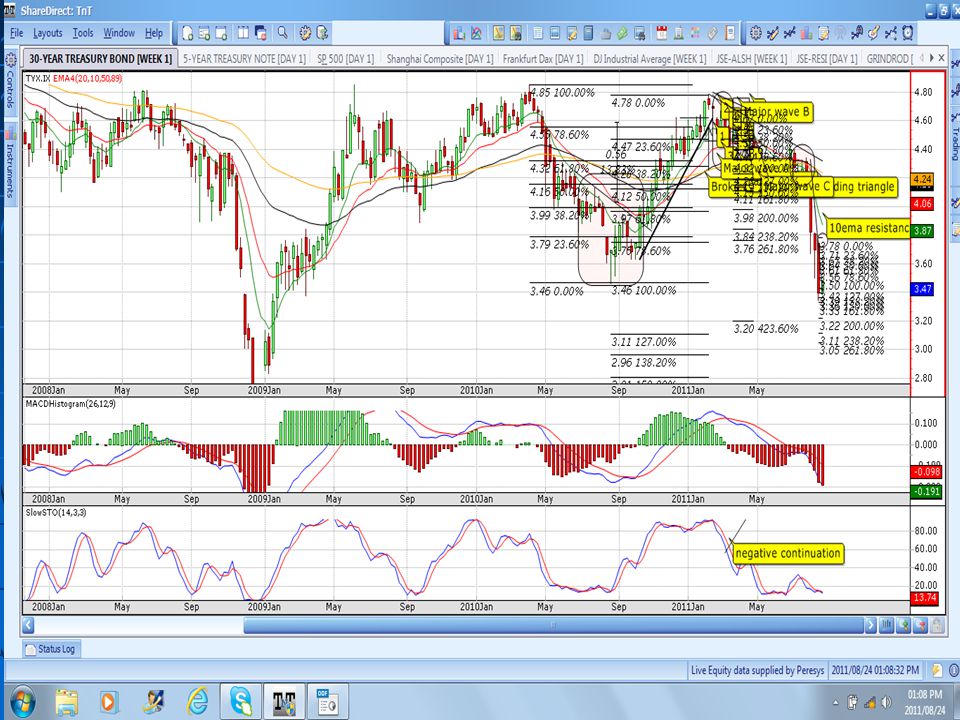Click the chart scrollbar right arrow
Viewport: 960px width, 720px height.
tap(870, 625)
